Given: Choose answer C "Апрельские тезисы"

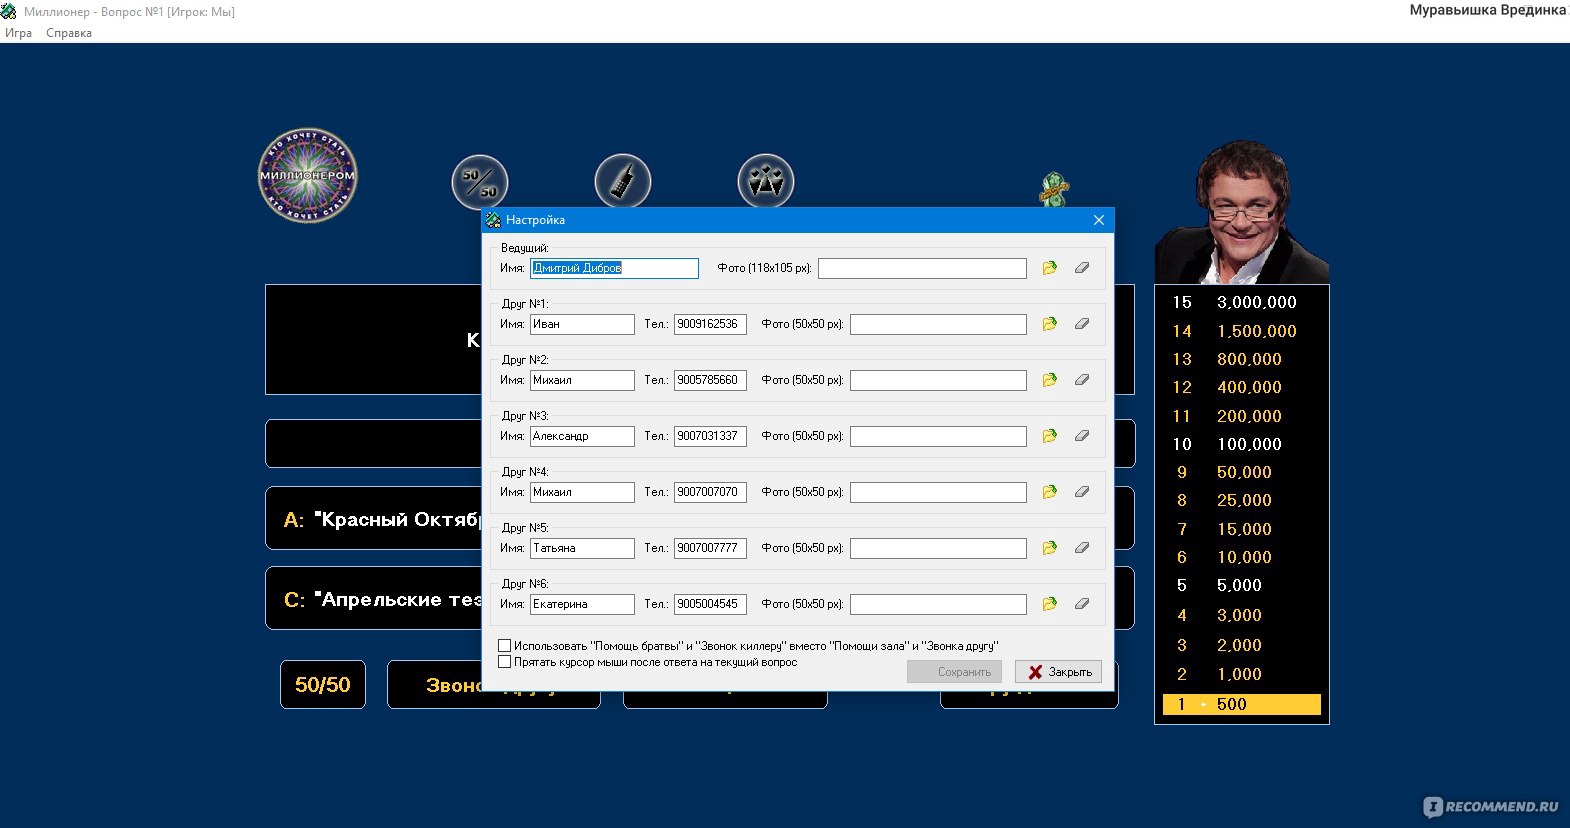Looking at the screenshot, I should [x=374, y=599].
